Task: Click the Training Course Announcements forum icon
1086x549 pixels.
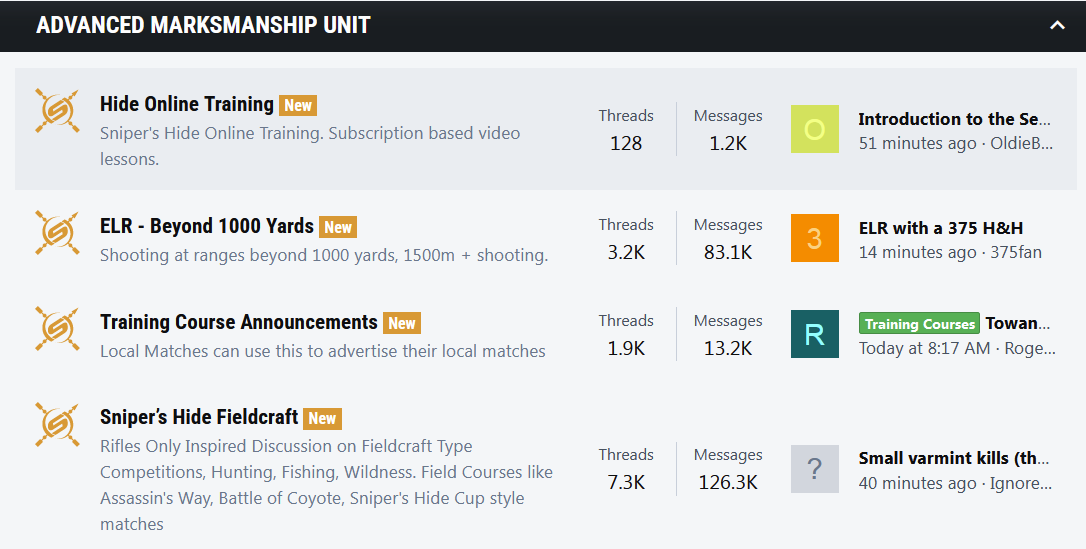Action: pos(57,329)
